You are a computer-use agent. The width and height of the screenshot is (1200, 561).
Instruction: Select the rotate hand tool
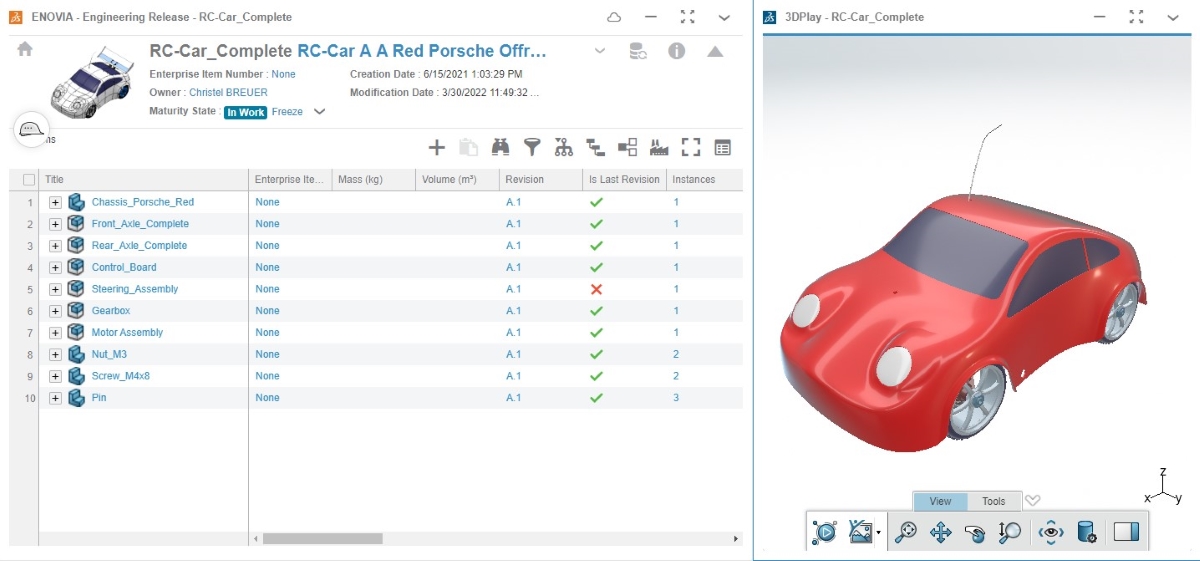(x=975, y=533)
